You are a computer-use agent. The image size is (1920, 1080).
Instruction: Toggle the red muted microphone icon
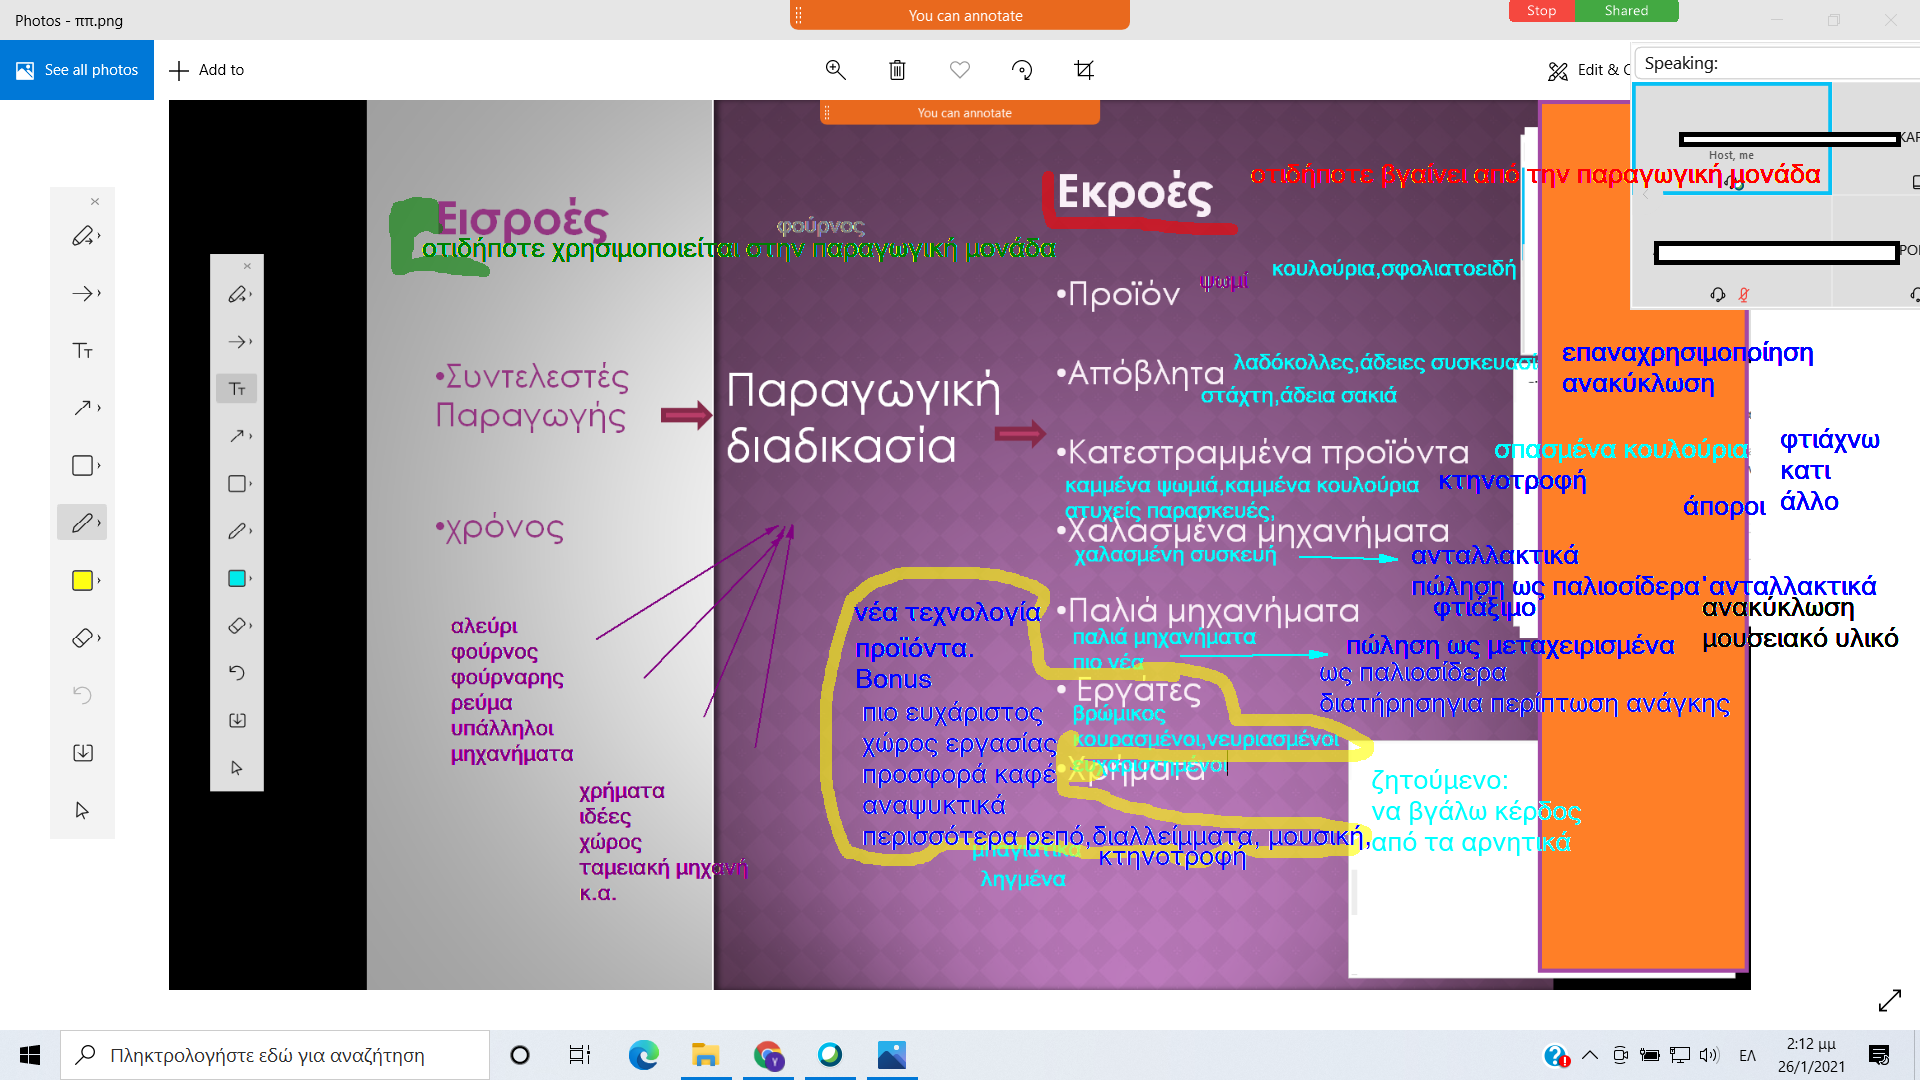click(x=1744, y=294)
